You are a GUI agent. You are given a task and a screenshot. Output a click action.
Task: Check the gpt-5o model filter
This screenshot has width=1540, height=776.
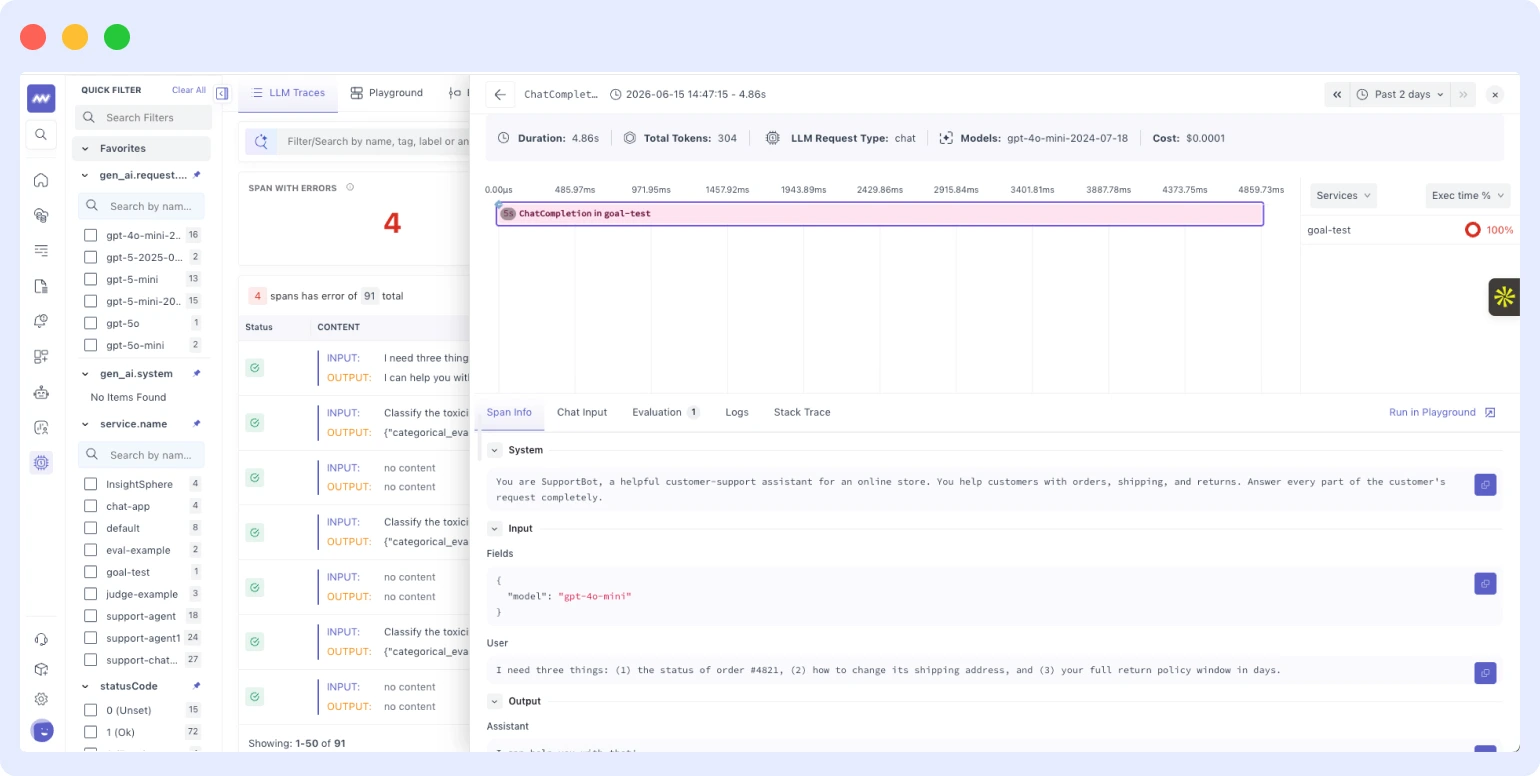pos(91,323)
